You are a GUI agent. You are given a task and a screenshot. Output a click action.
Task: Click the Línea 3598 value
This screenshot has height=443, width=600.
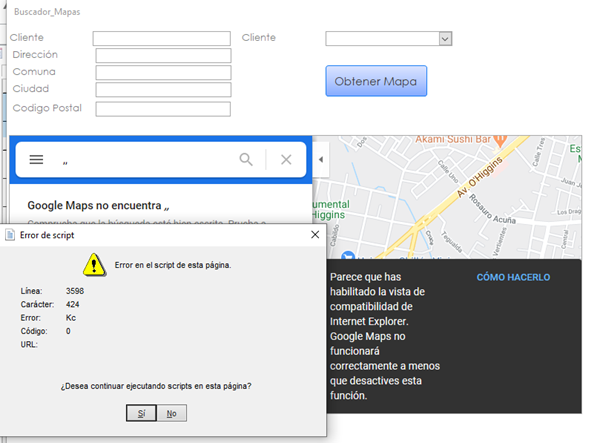point(75,291)
